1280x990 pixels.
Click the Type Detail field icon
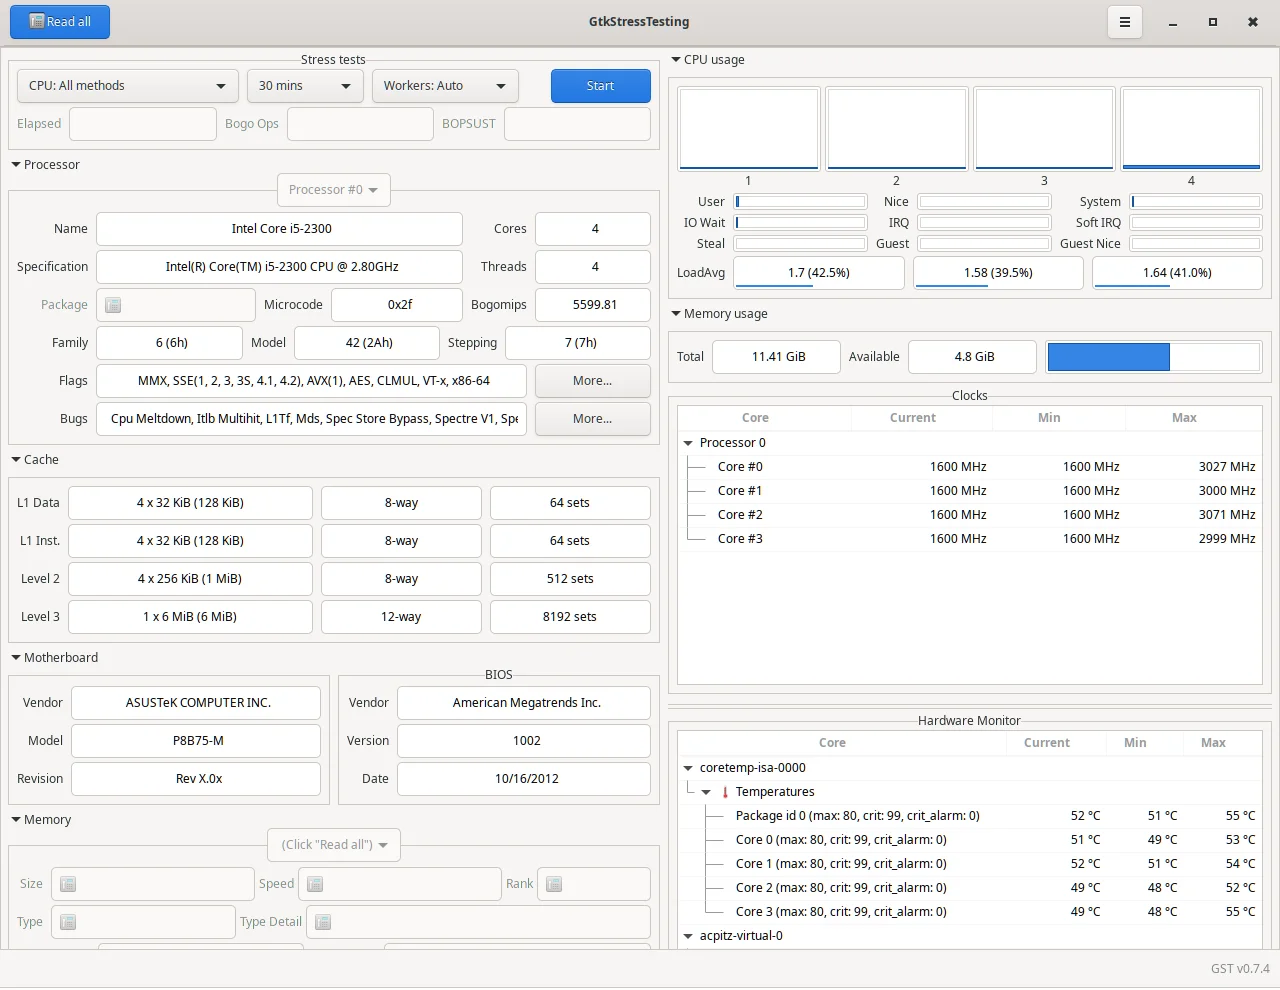[323, 922]
